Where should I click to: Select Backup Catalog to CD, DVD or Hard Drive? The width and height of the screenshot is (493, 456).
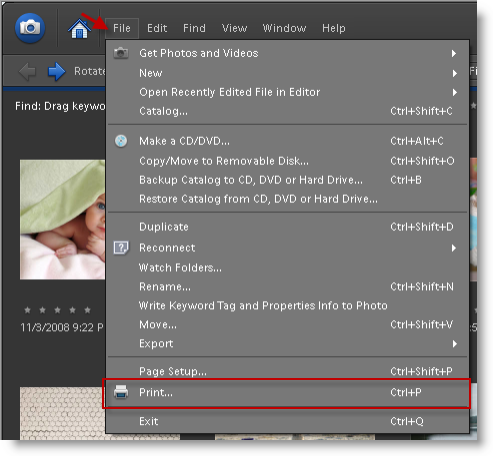click(287, 180)
